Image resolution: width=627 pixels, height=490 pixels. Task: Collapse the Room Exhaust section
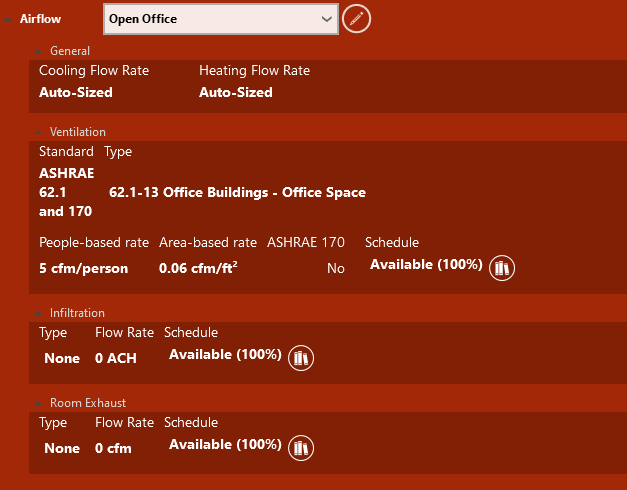(x=38, y=403)
